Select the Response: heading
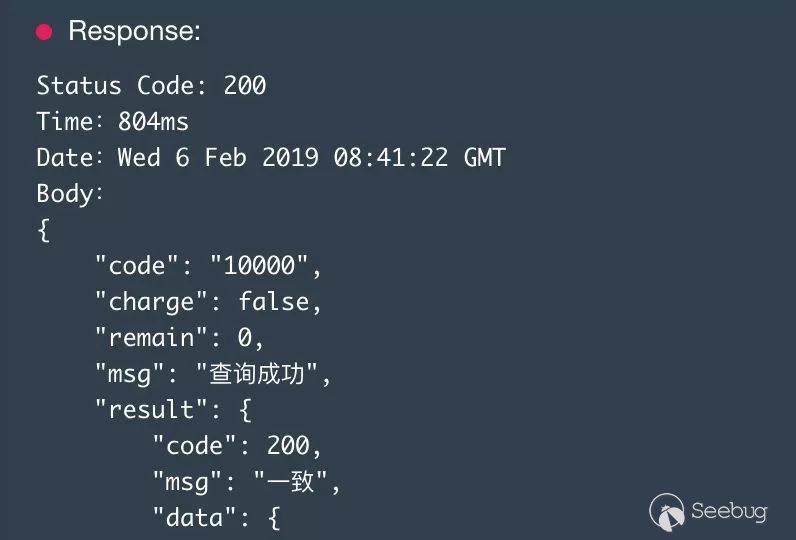This screenshot has width=796, height=540. pos(134,32)
